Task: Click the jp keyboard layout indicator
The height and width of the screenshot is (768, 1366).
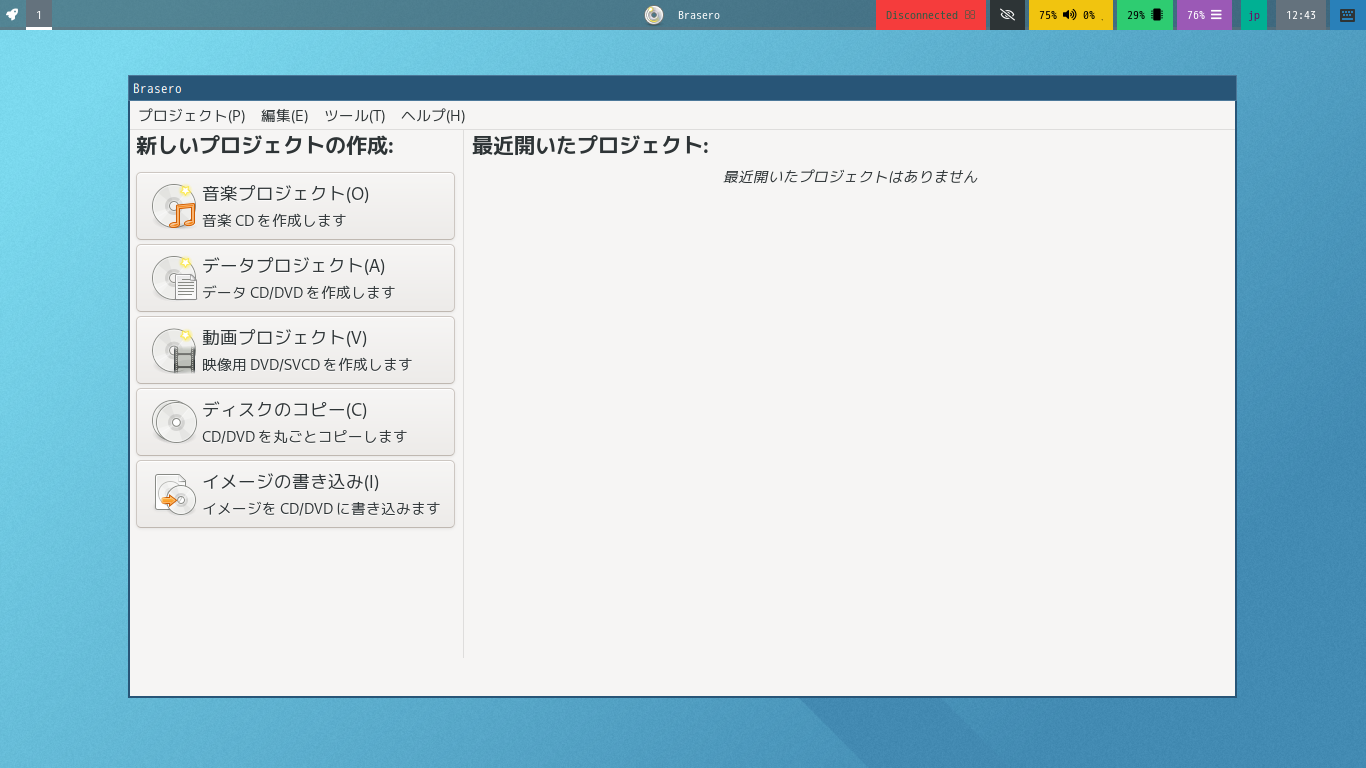Action: click(1254, 15)
